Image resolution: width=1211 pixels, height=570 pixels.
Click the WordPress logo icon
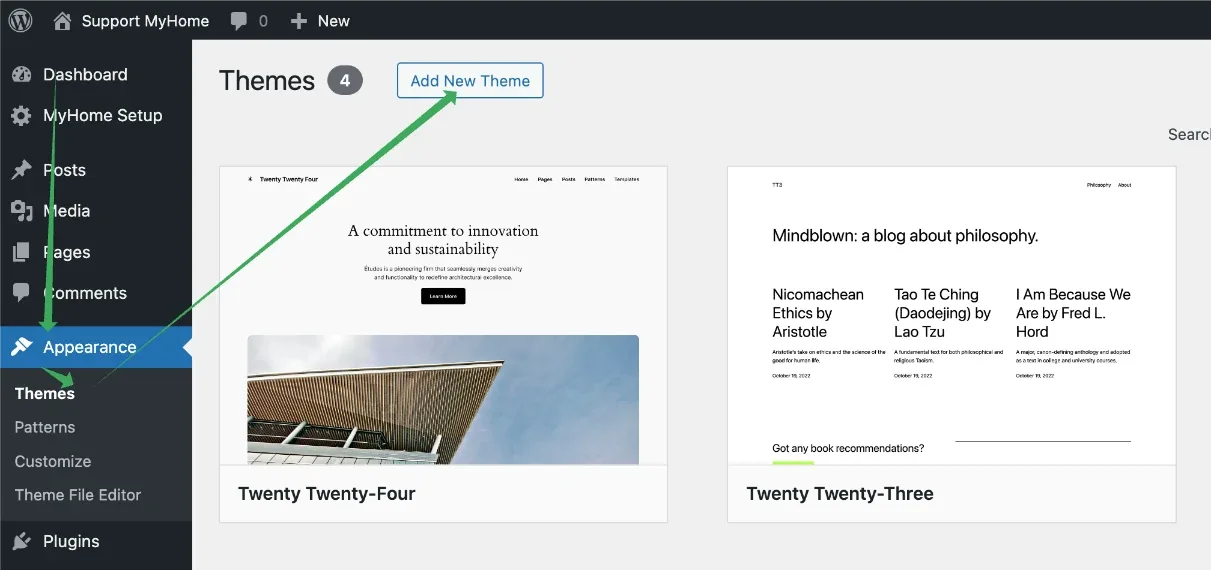21,20
